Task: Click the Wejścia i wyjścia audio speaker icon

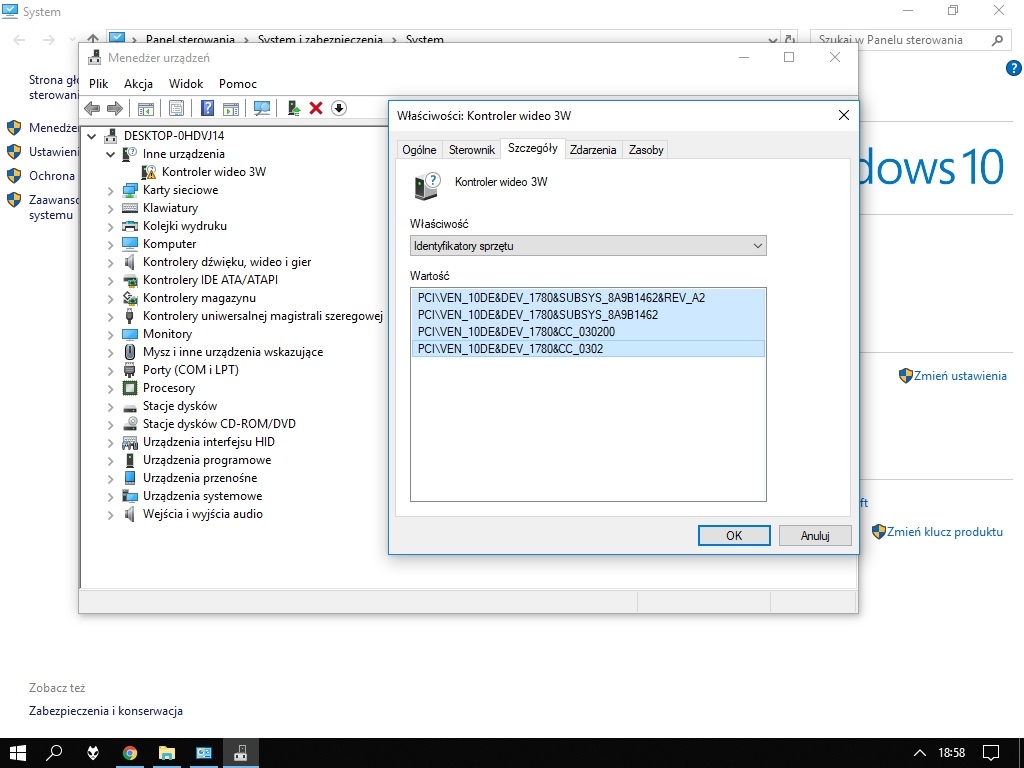Action: click(x=130, y=514)
